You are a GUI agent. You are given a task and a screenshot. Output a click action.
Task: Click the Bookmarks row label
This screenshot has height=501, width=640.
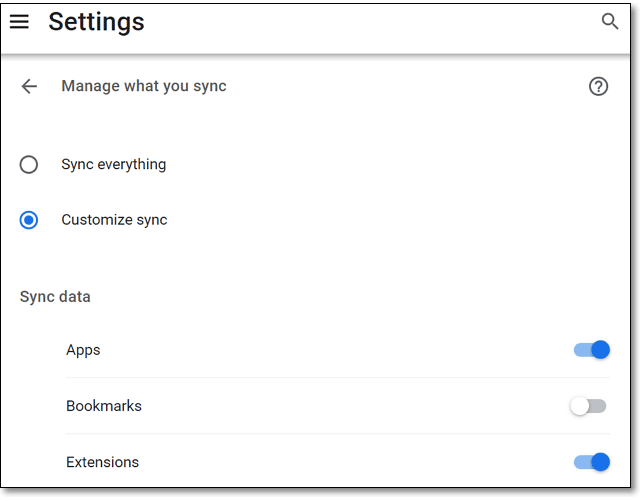pyautogui.click(x=104, y=406)
